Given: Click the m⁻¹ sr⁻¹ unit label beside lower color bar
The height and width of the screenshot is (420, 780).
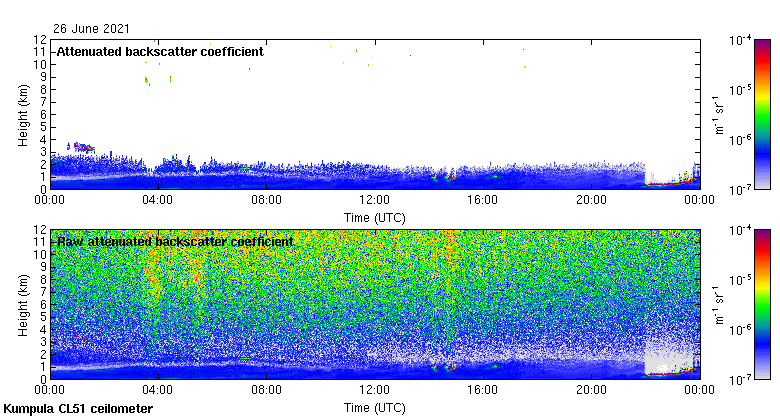Looking at the screenshot, I should [719, 305].
